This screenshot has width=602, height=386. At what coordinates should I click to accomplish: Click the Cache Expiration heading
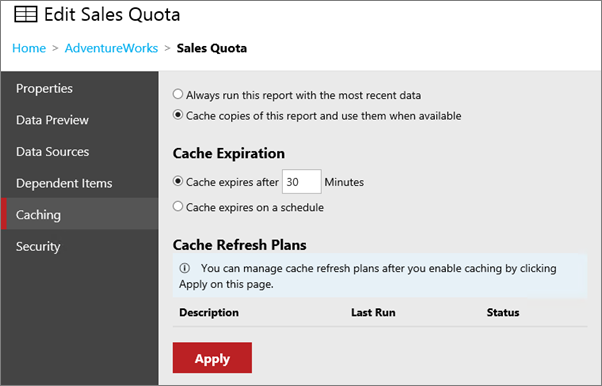pos(229,153)
